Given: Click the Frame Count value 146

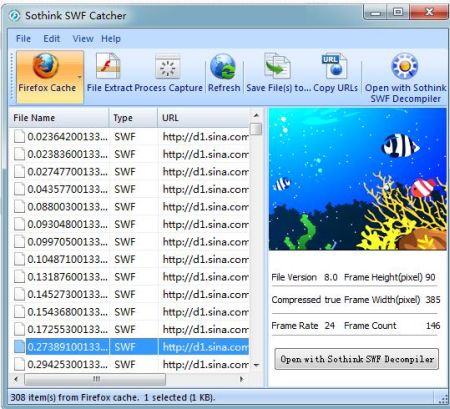Looking at the screenshot, I should click(x=433, y=326).
